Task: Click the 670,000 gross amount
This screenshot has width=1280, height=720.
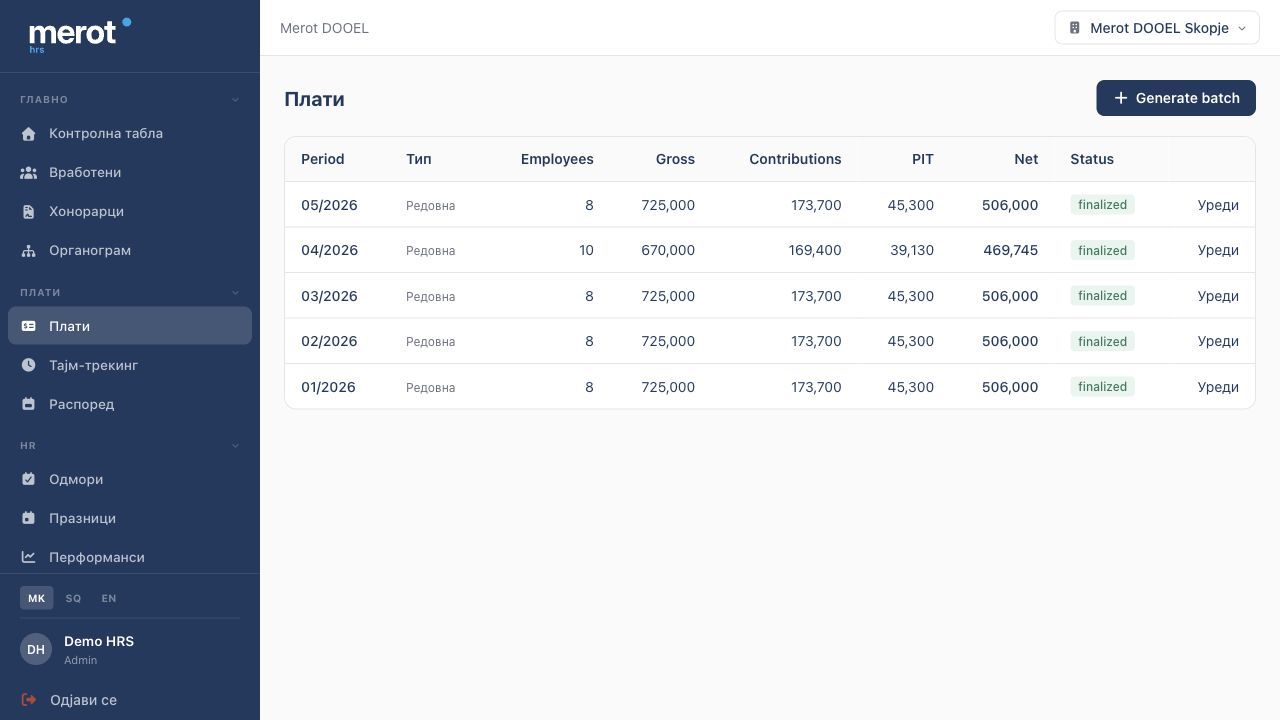Action: coord(668,251)
